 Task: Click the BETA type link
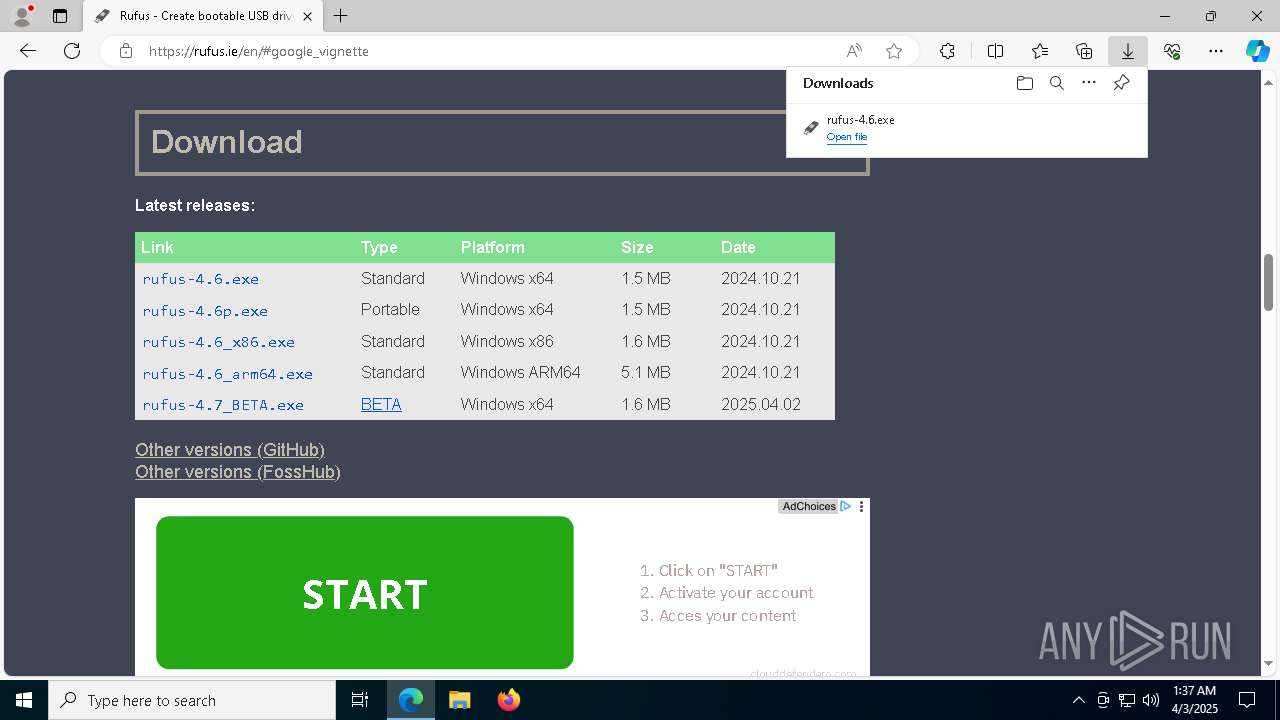[381, 405]
